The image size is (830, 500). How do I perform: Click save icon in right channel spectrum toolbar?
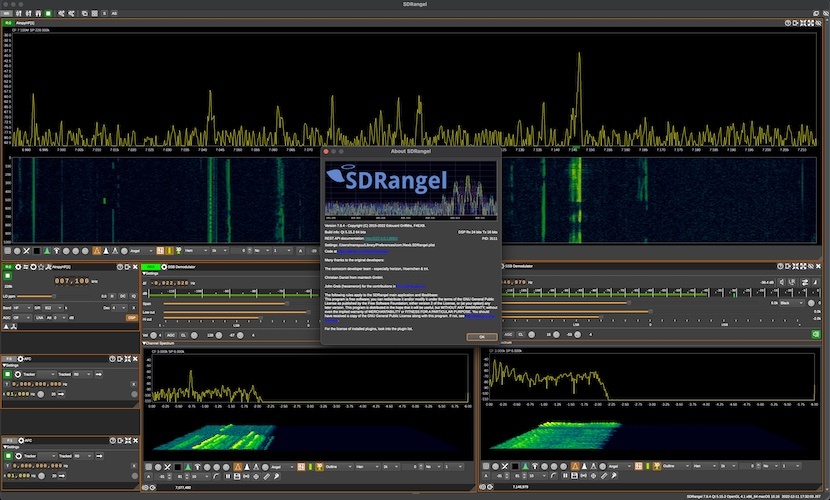pos(574,476)
